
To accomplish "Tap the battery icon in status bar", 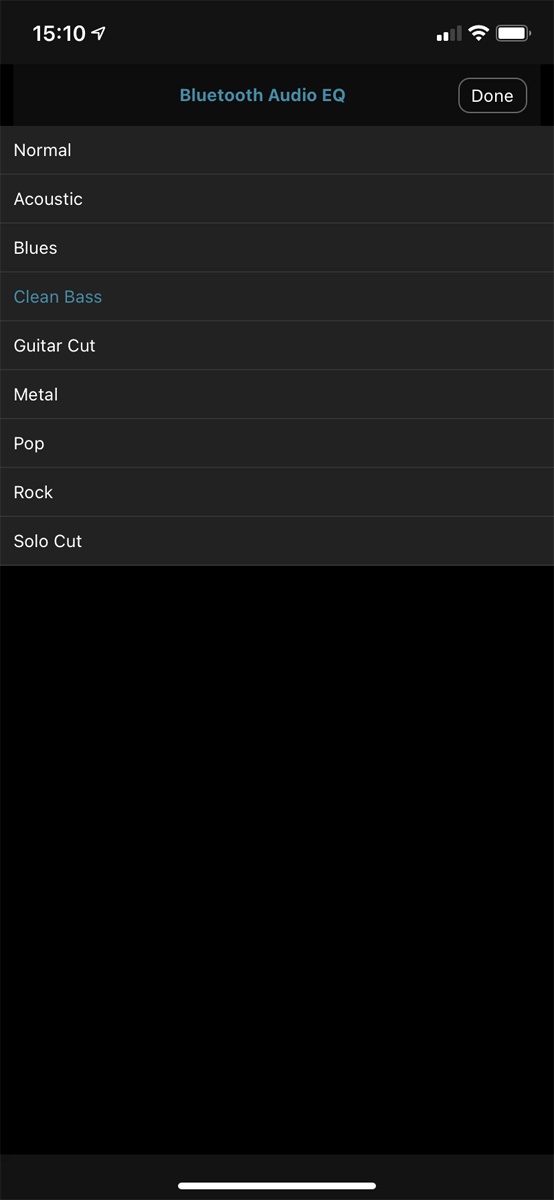I will tap(513, 33).
